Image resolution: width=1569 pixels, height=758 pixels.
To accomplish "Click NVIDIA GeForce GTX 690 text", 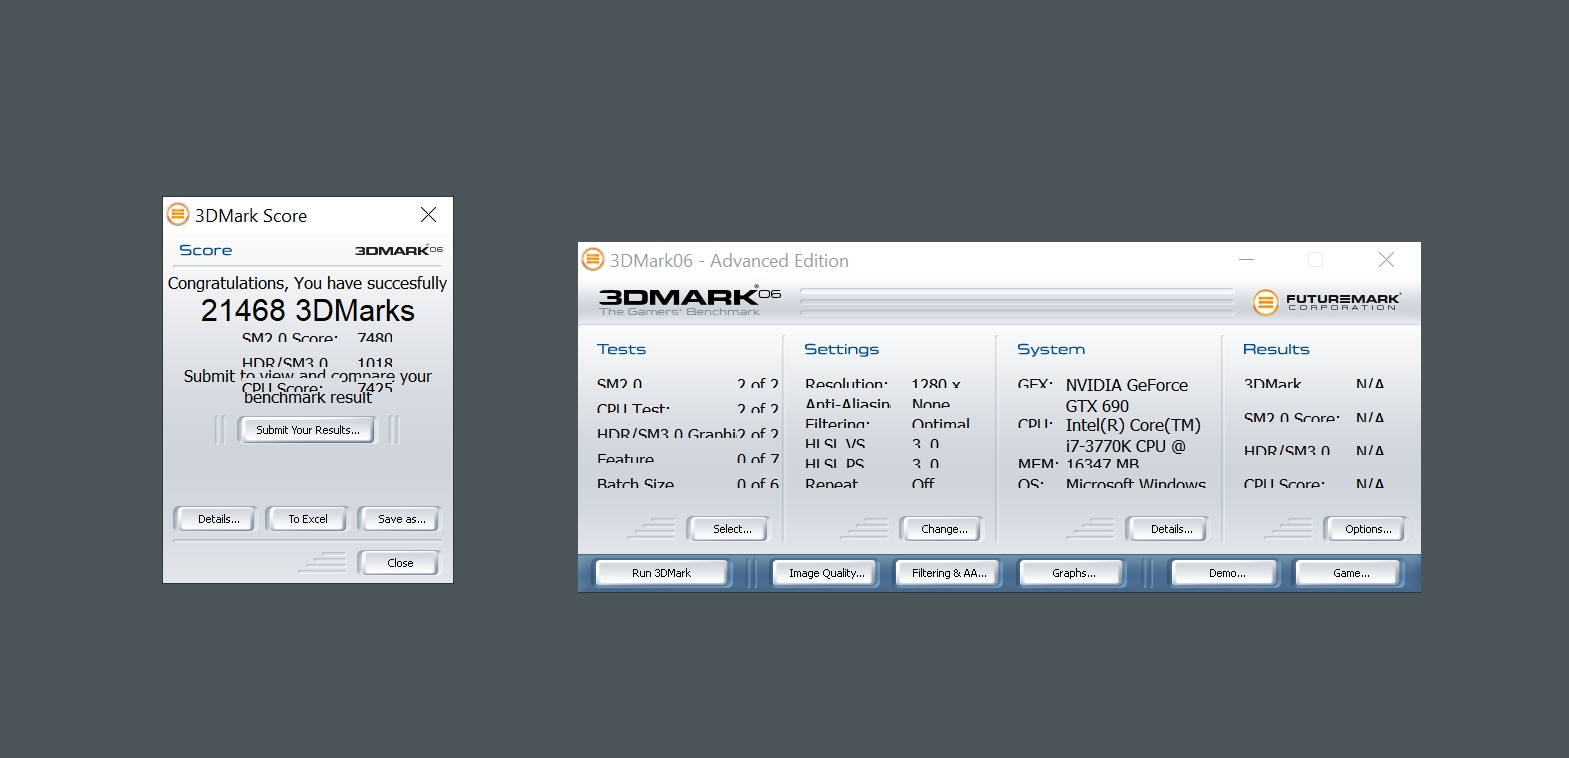I will [x=1127, y=396].
